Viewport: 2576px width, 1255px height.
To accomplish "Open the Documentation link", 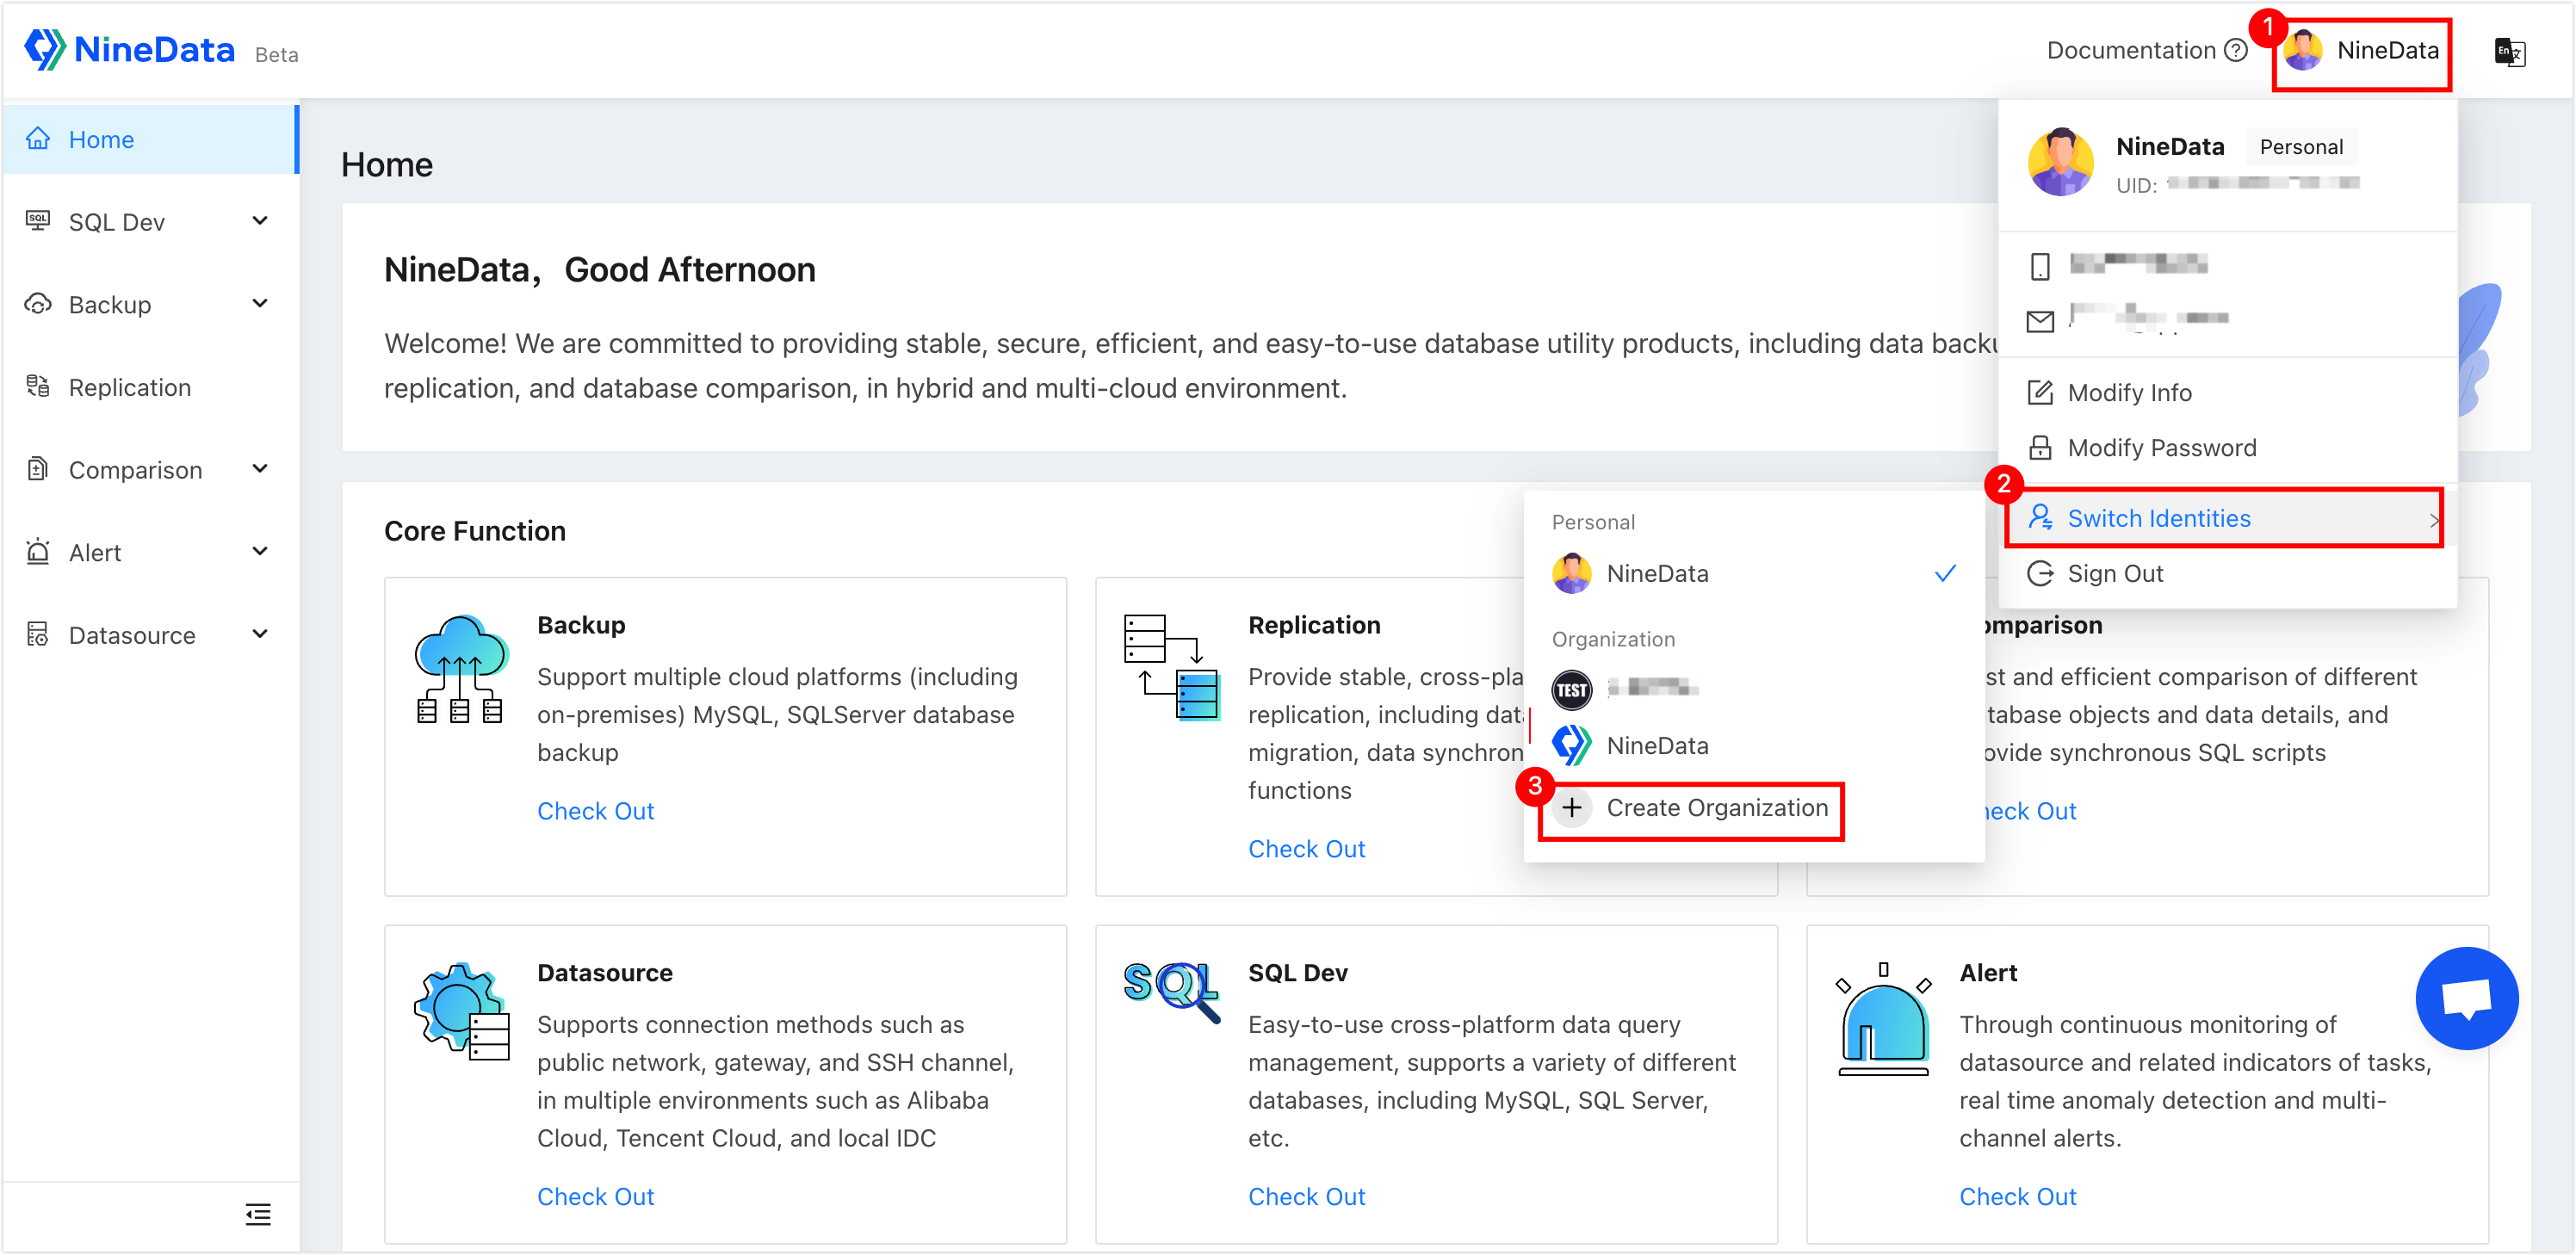I will 2131,50.
